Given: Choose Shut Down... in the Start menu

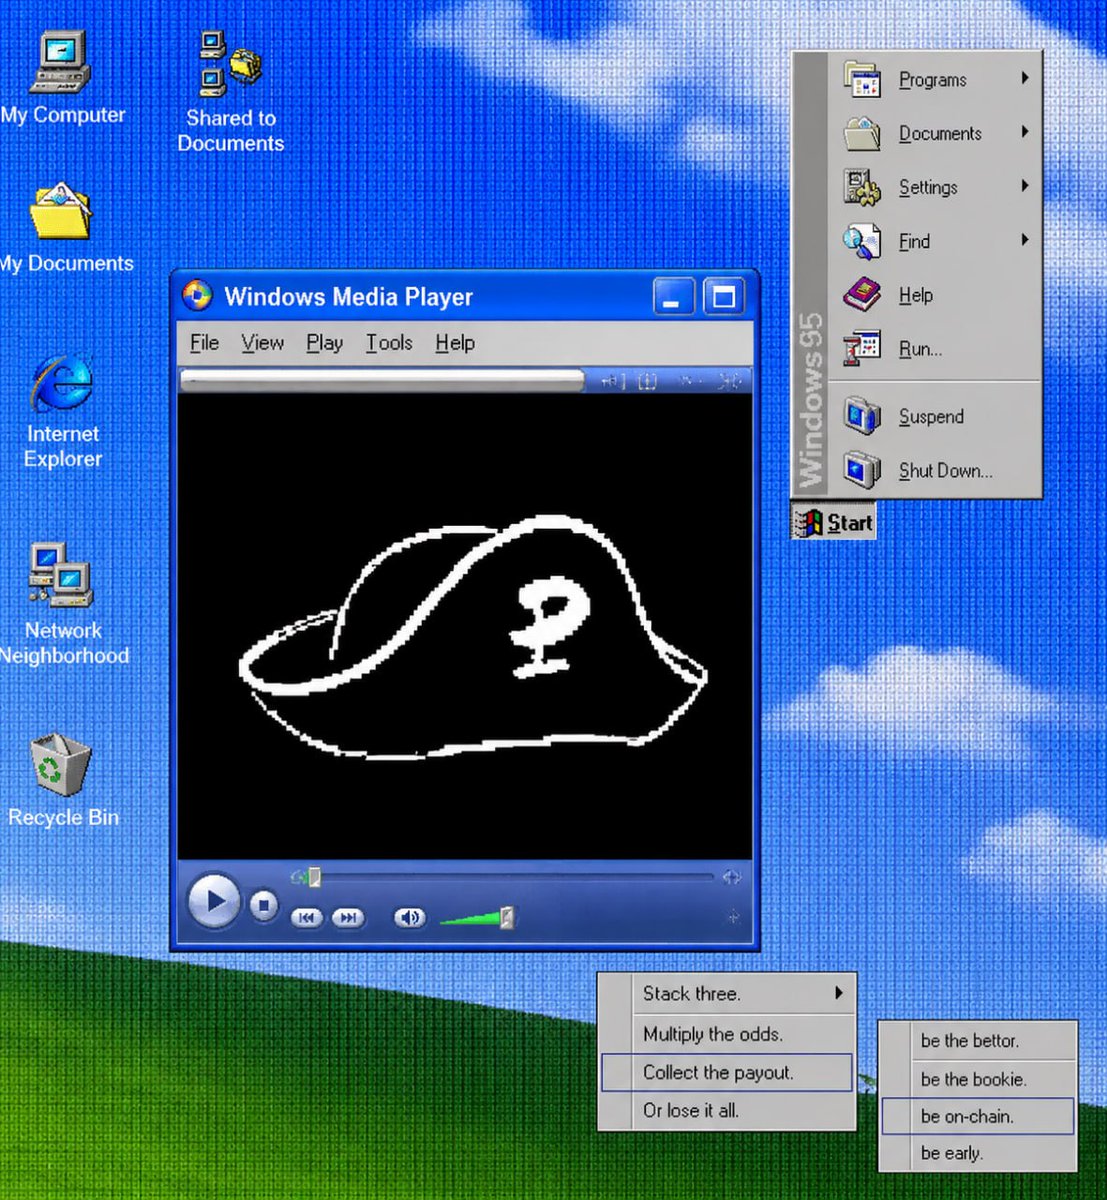Looking at the screenshot, I should tap(935, 471).
